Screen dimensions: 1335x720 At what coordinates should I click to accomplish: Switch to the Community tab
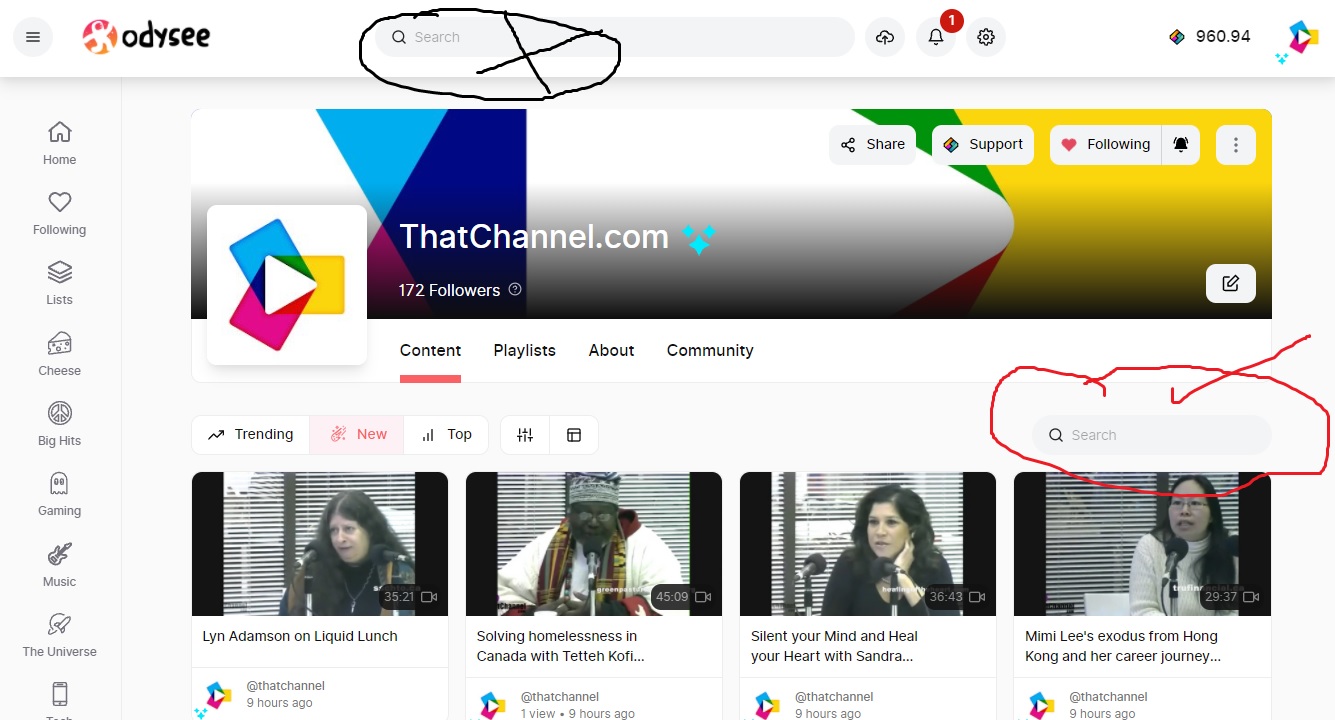(710, 351)
